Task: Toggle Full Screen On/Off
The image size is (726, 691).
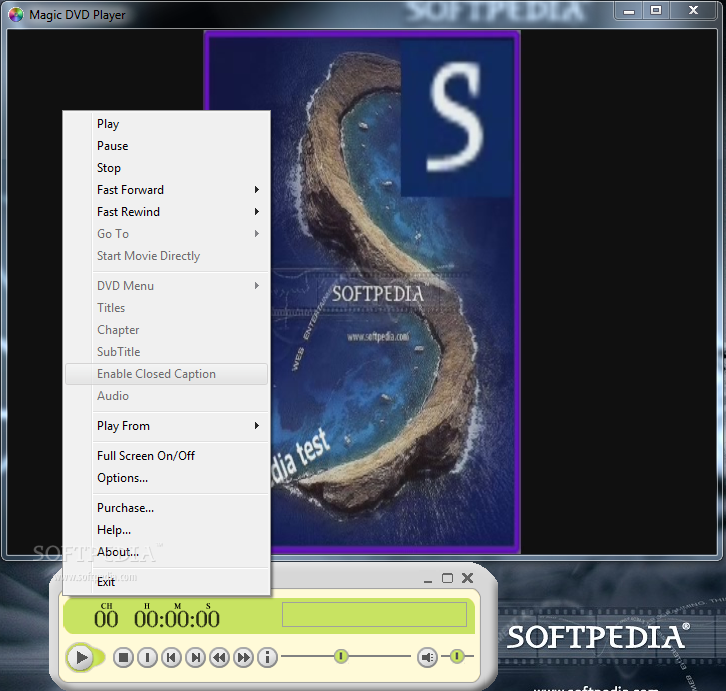Action: coord(167,456)
